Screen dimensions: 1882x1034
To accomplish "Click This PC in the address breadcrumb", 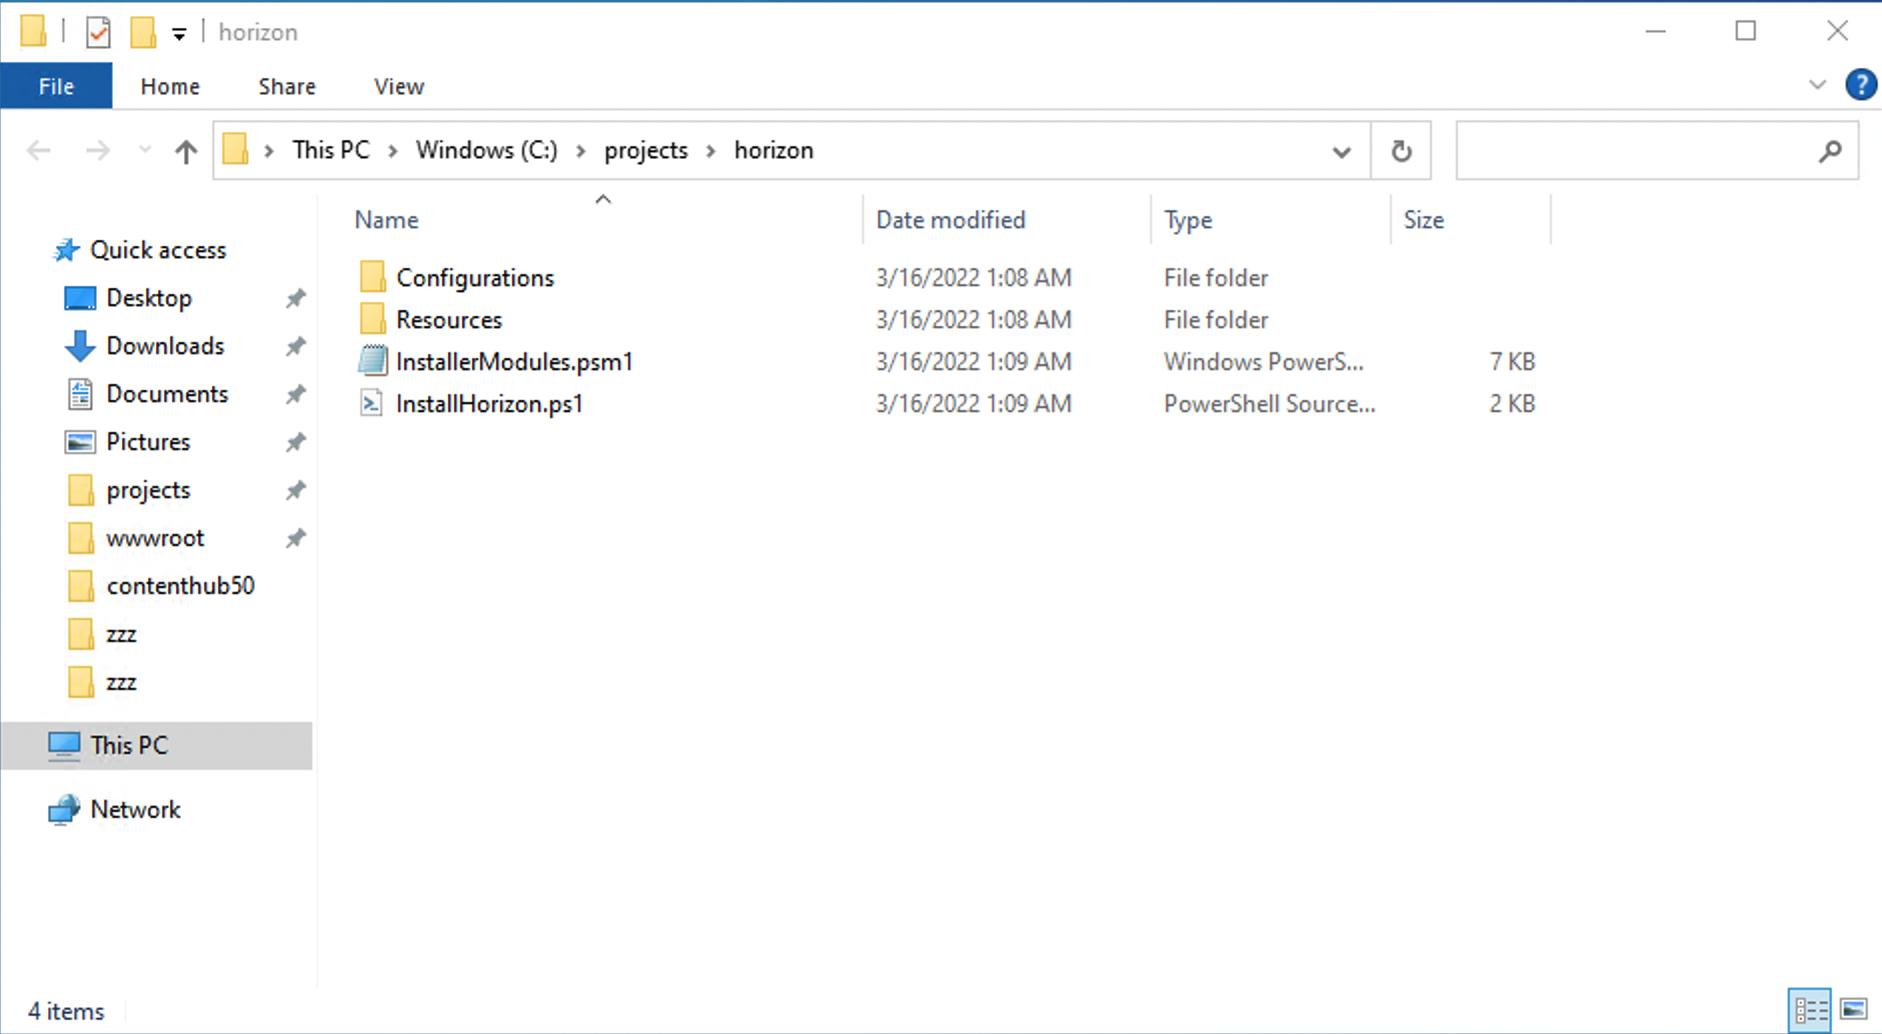I will (x=331, y=150).
